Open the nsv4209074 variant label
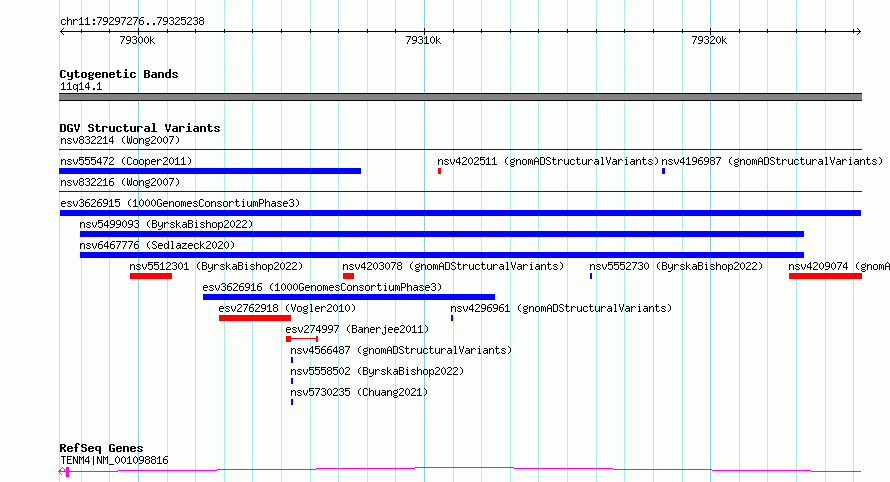 pyautogui.click(x=839, y=266)
